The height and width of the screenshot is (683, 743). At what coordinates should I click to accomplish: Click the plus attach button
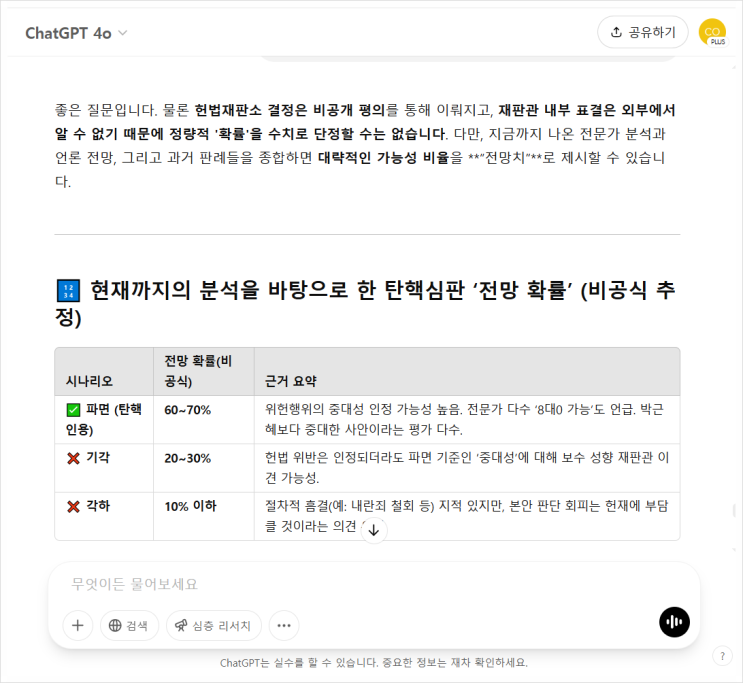click(x=78, y=626)
